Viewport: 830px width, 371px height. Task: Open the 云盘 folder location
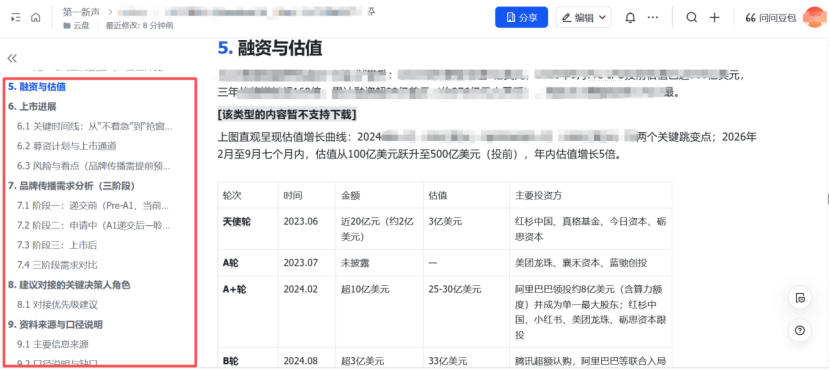(76, 25)
